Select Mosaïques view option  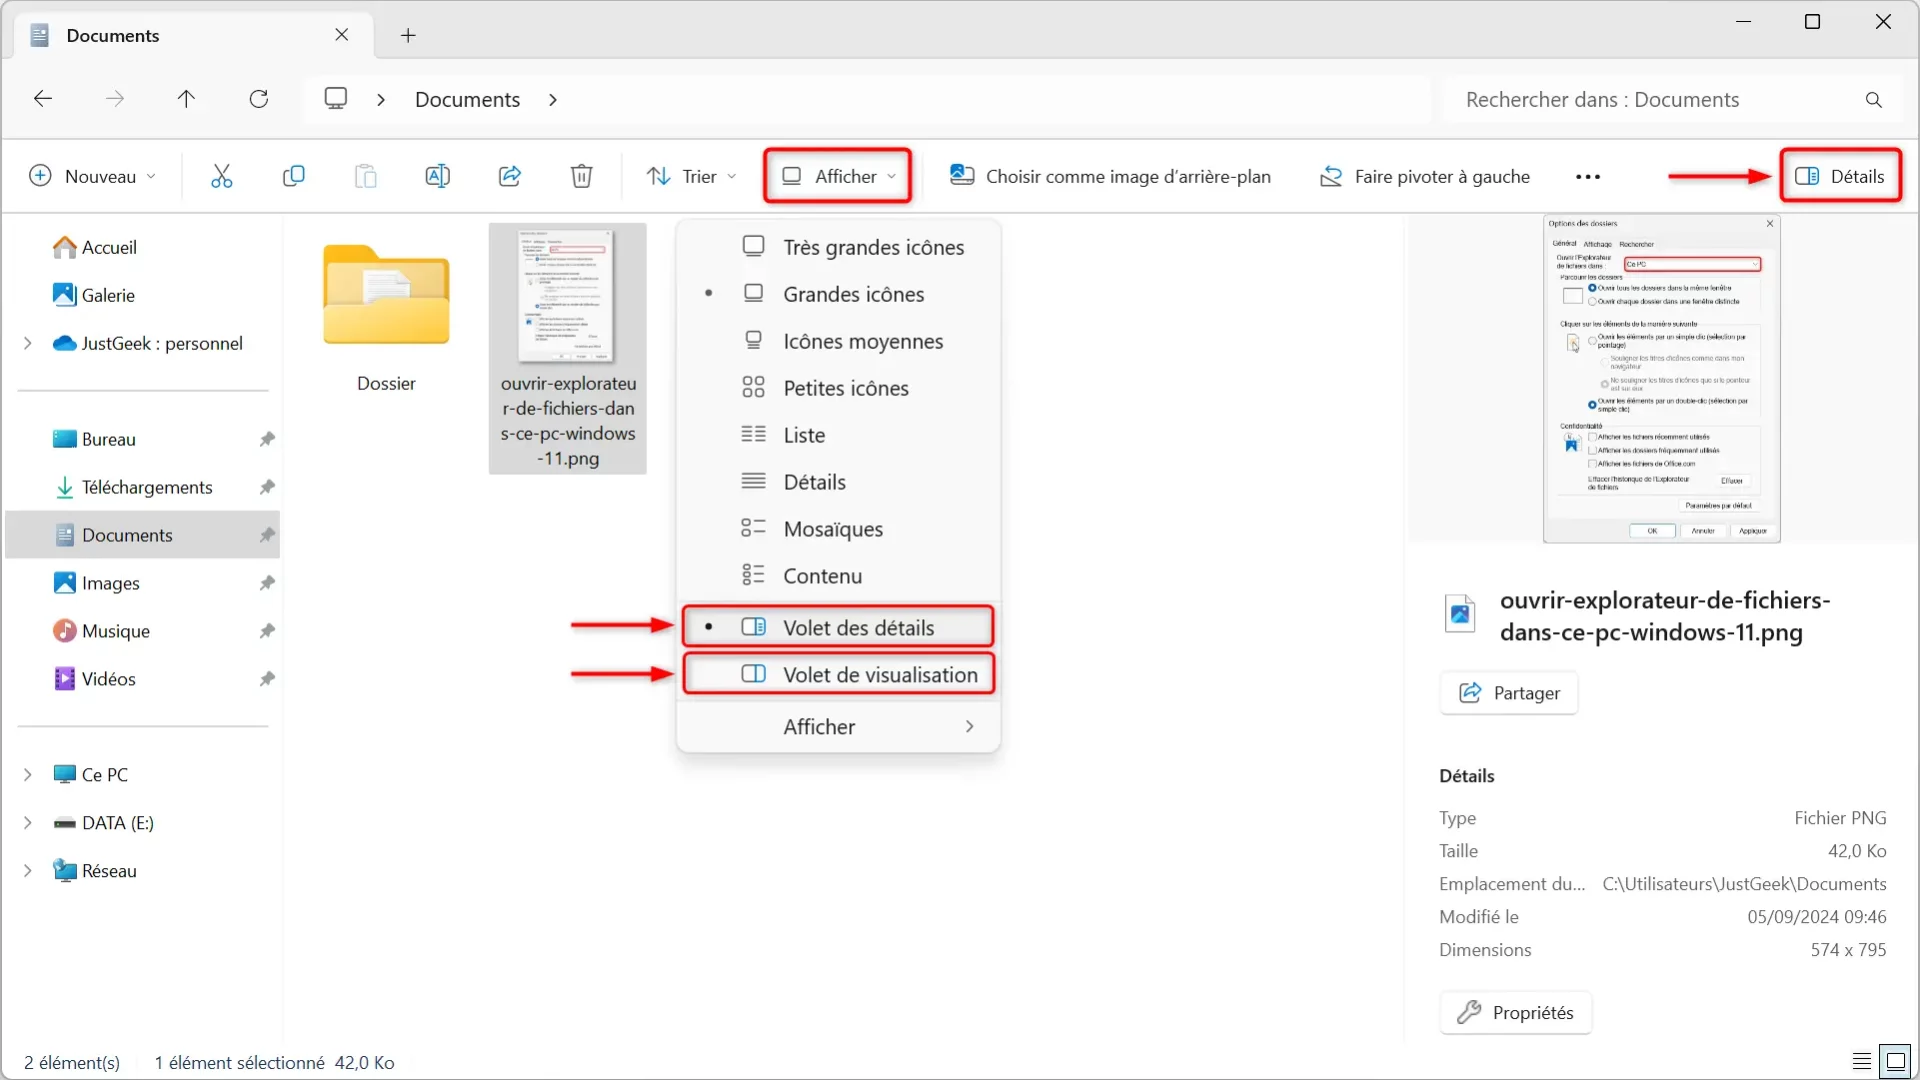point(838,529)
